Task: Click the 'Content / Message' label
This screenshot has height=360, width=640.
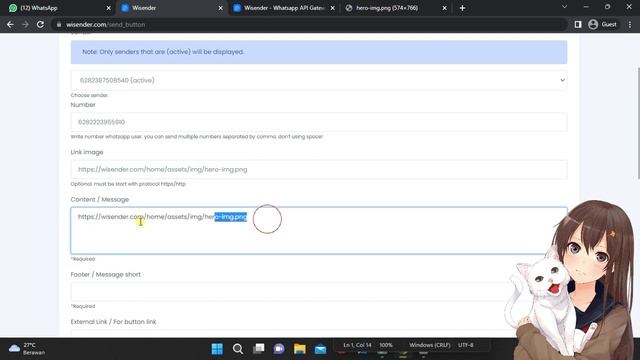Action: (100, 200)
